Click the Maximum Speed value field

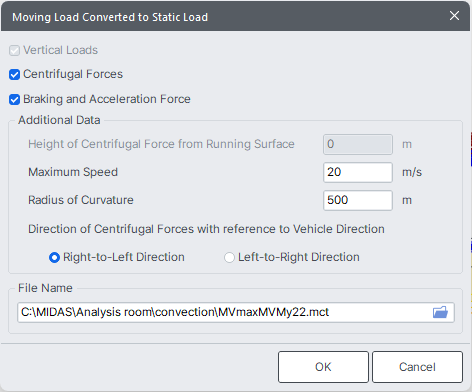(x=358, y=172)
